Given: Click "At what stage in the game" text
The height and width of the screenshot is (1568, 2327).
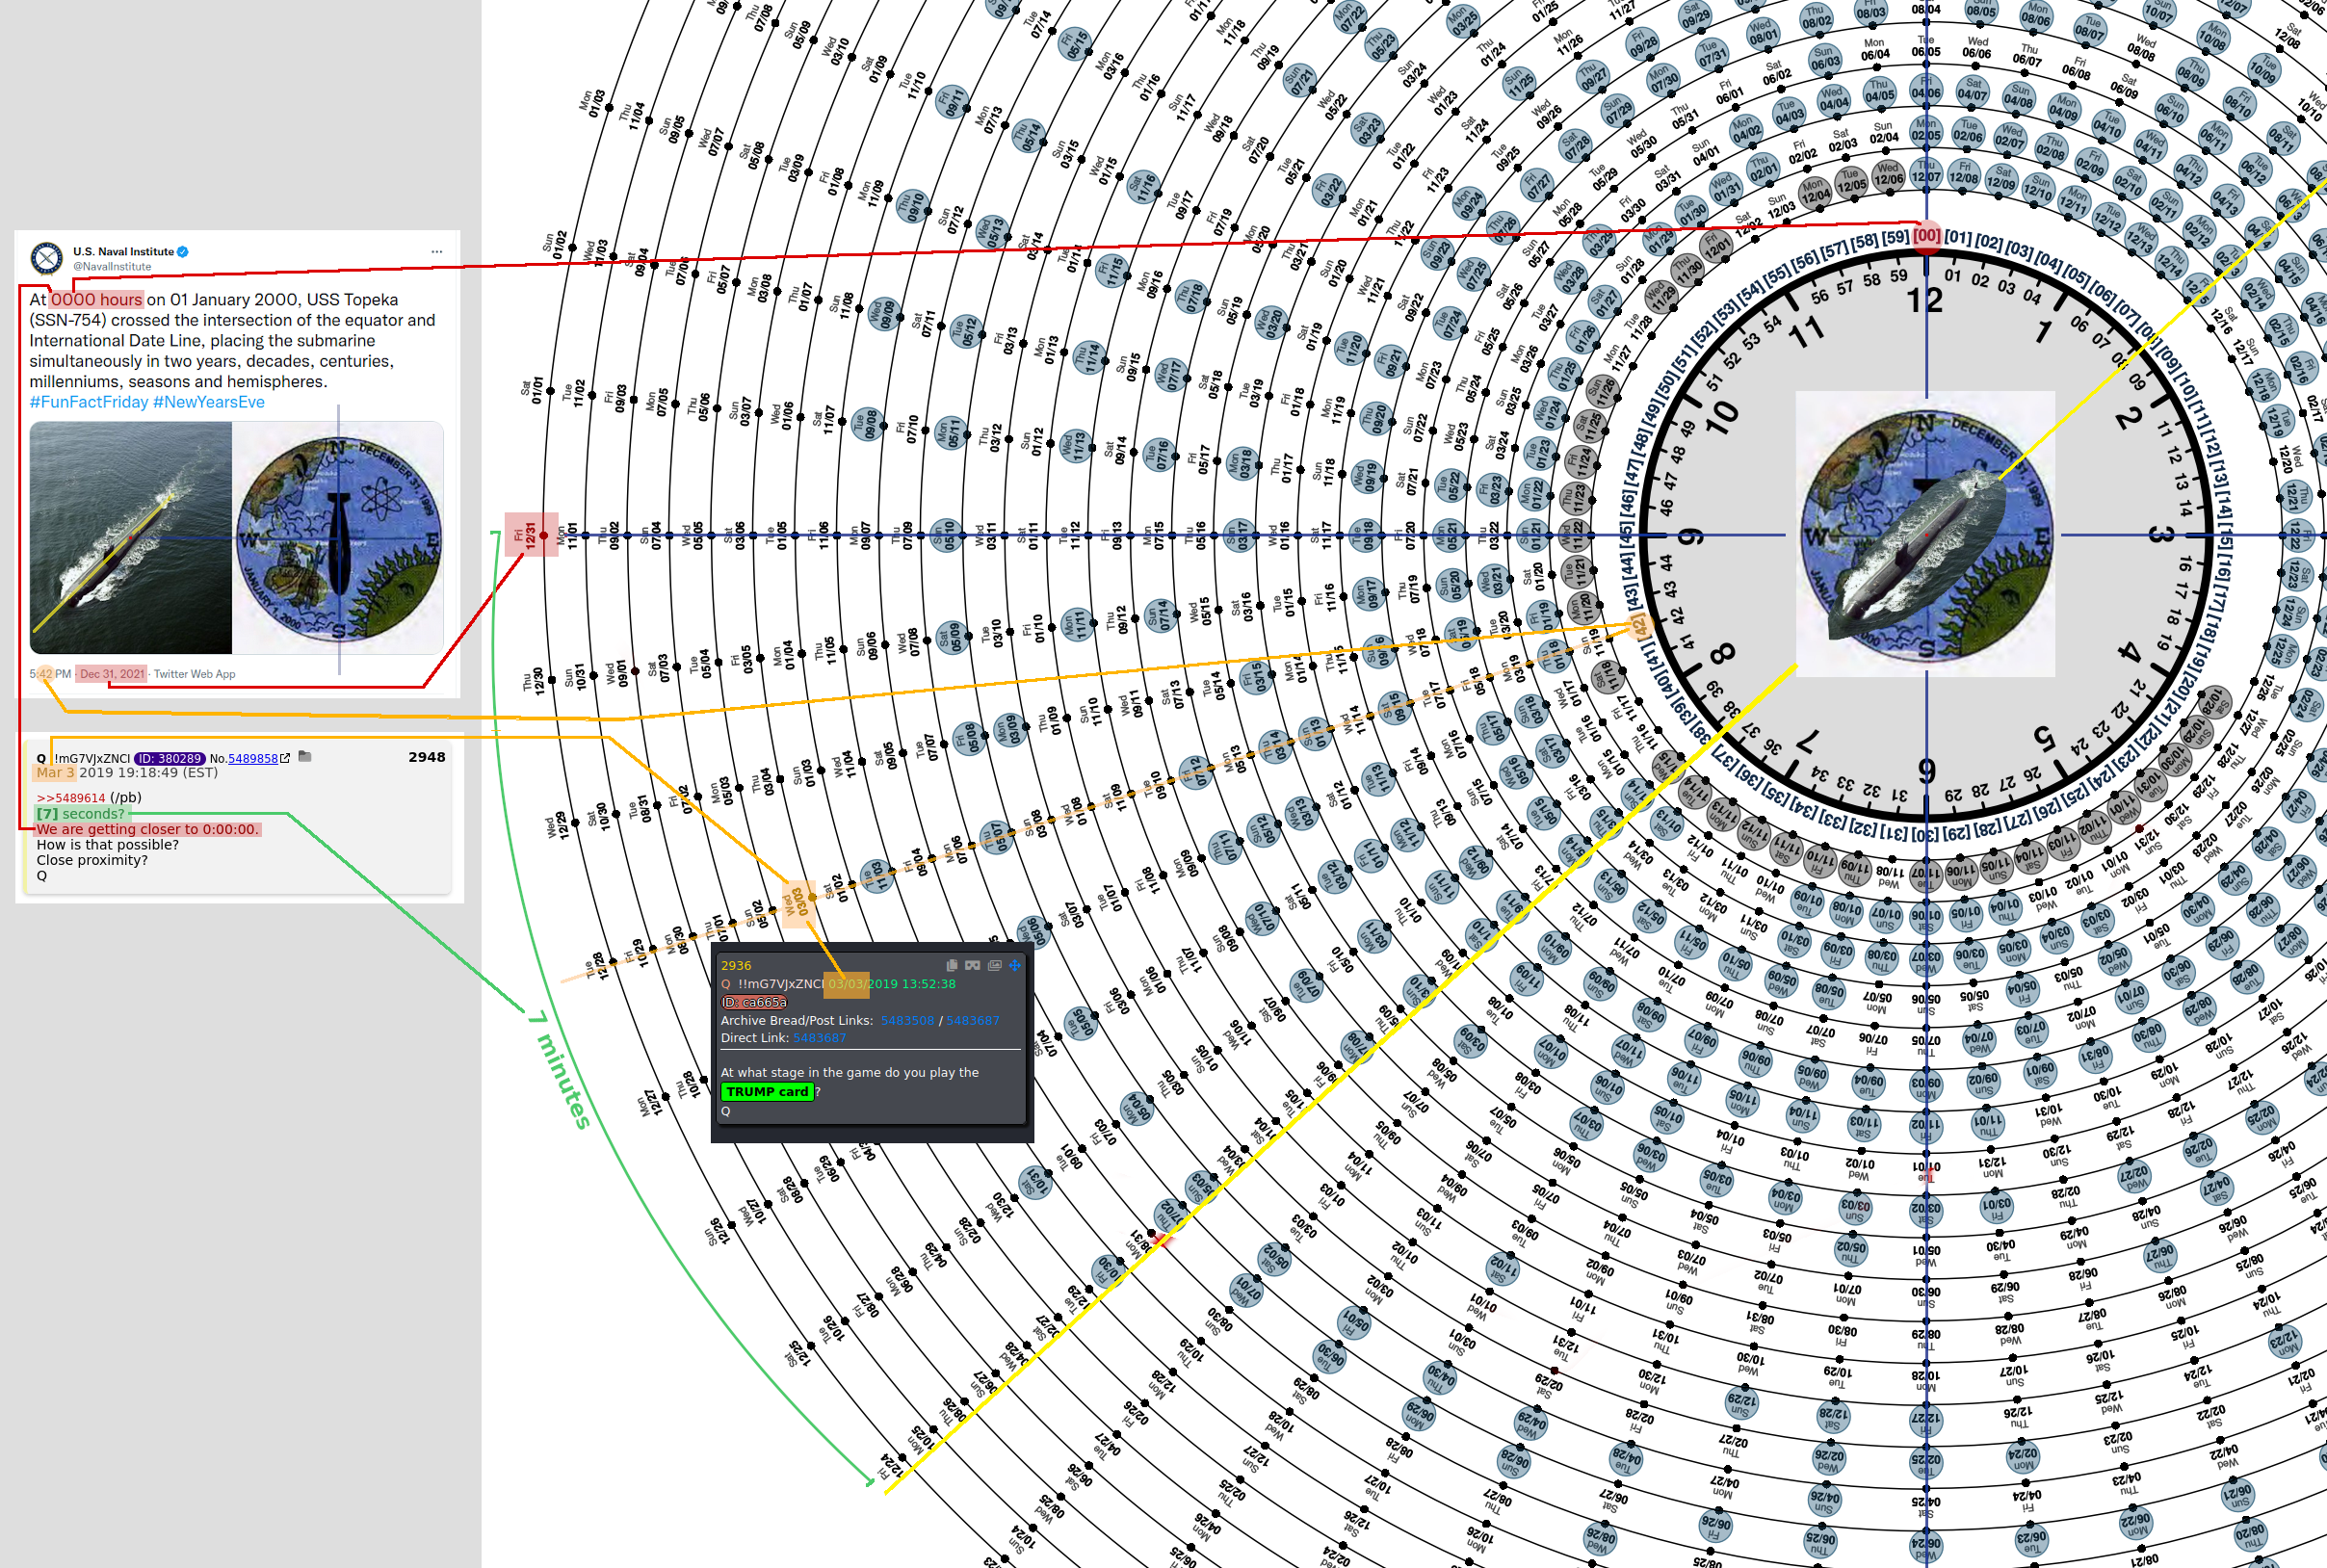Looking at the screenshot, I should pyautogui.click(x=802, y=1072).
